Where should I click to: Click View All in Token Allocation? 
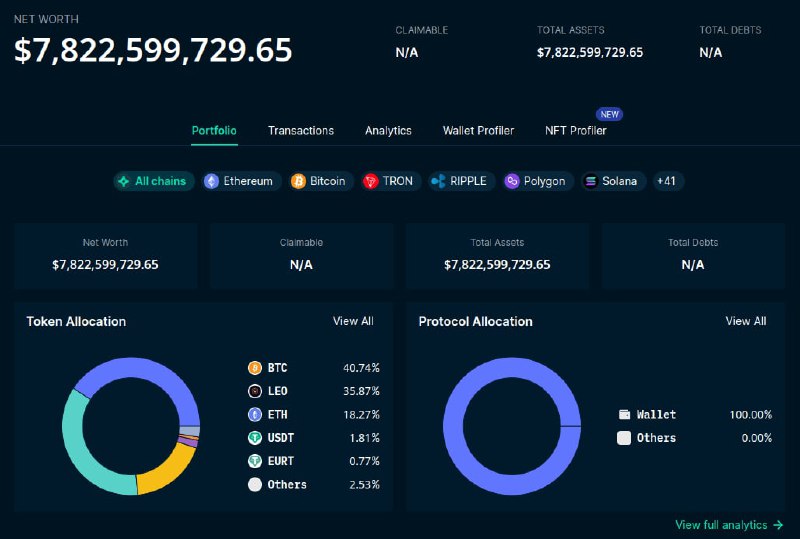pos(353,321)
